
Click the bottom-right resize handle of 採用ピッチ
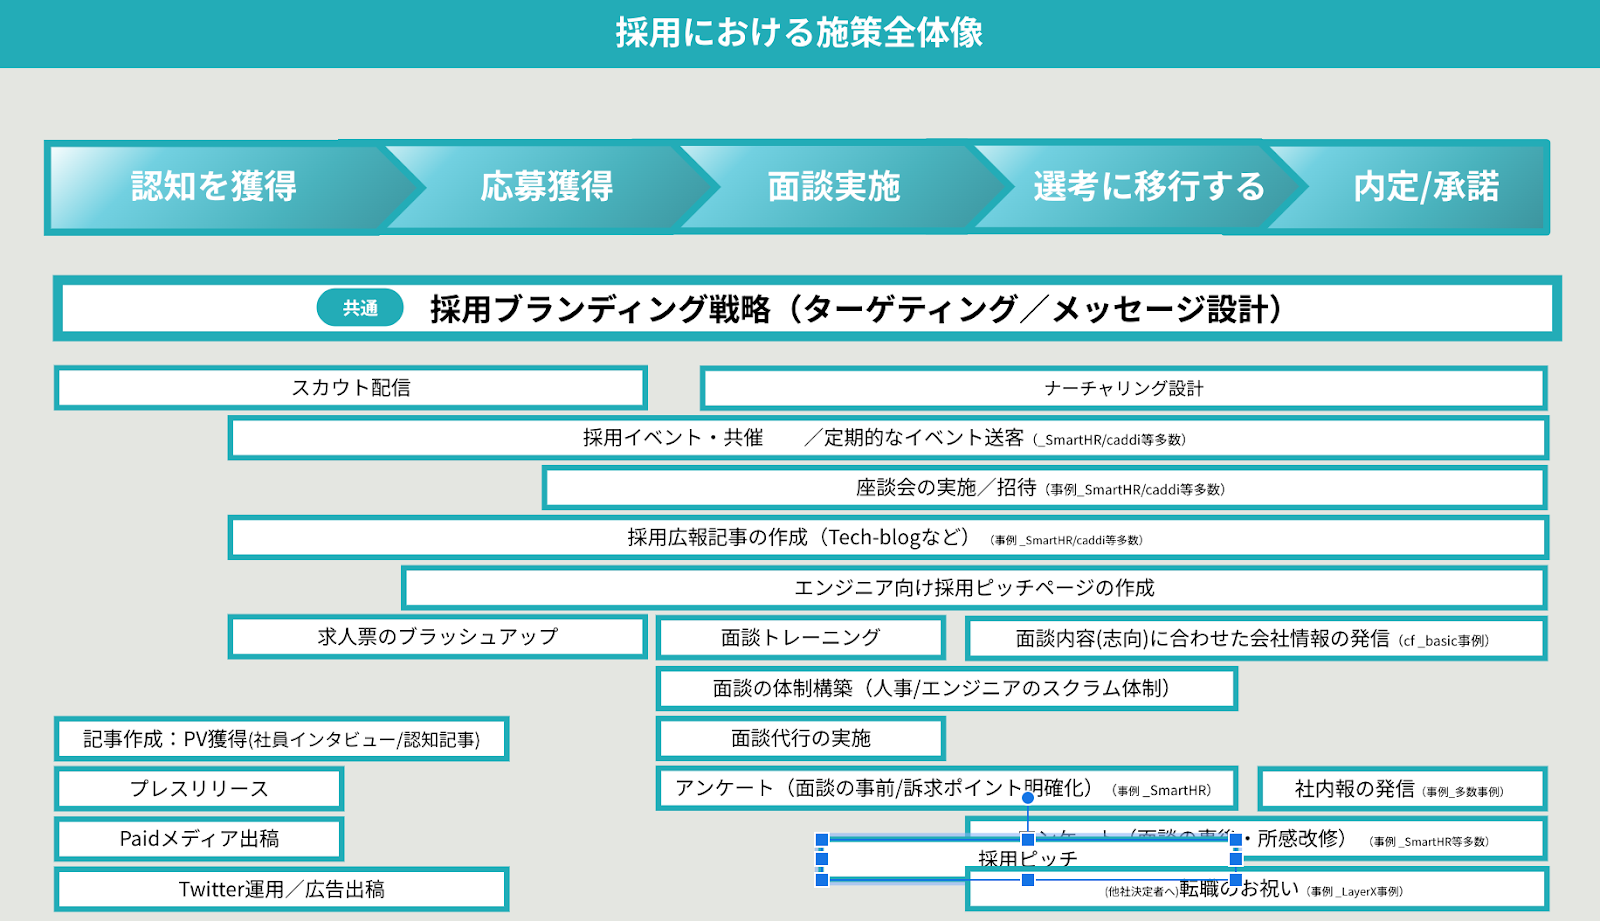1236,879
